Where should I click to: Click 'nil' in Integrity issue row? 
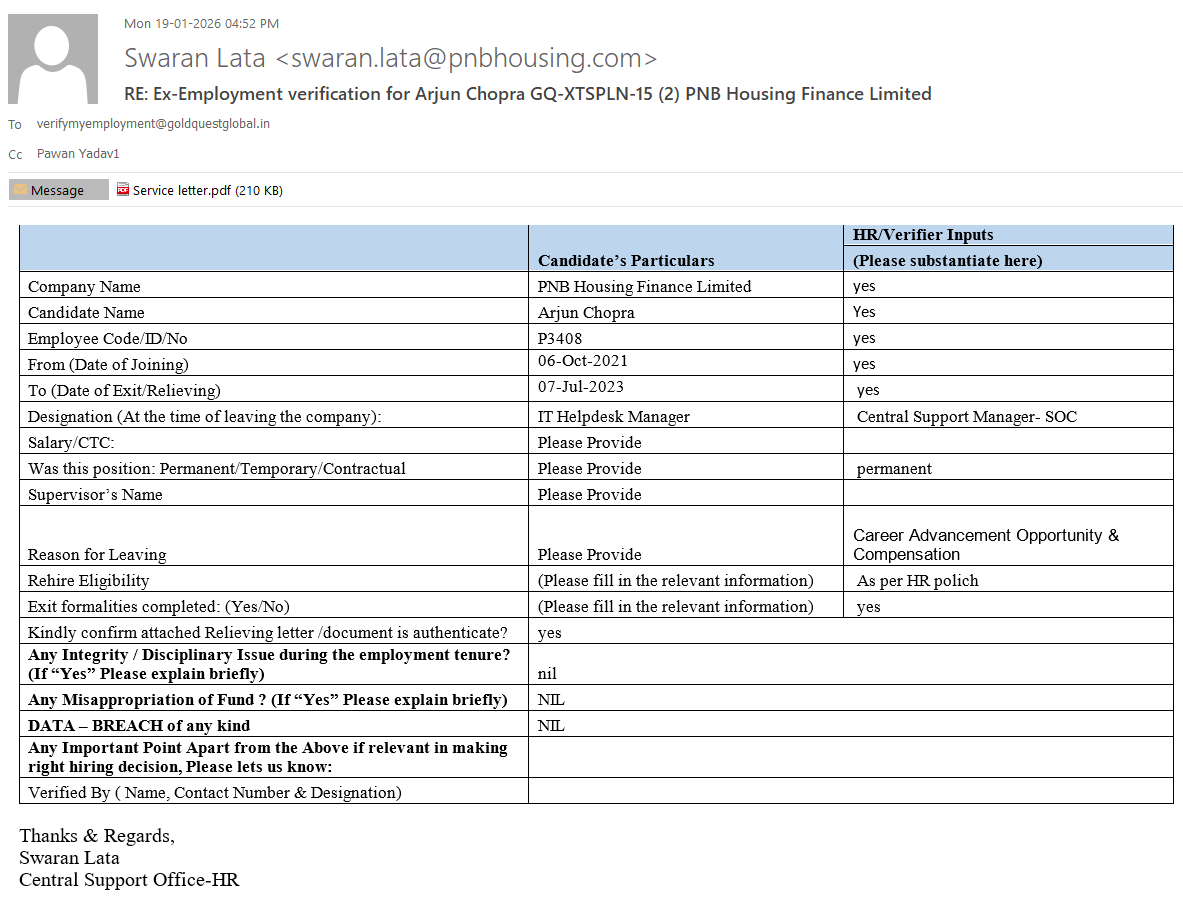(x=547, y=674)
